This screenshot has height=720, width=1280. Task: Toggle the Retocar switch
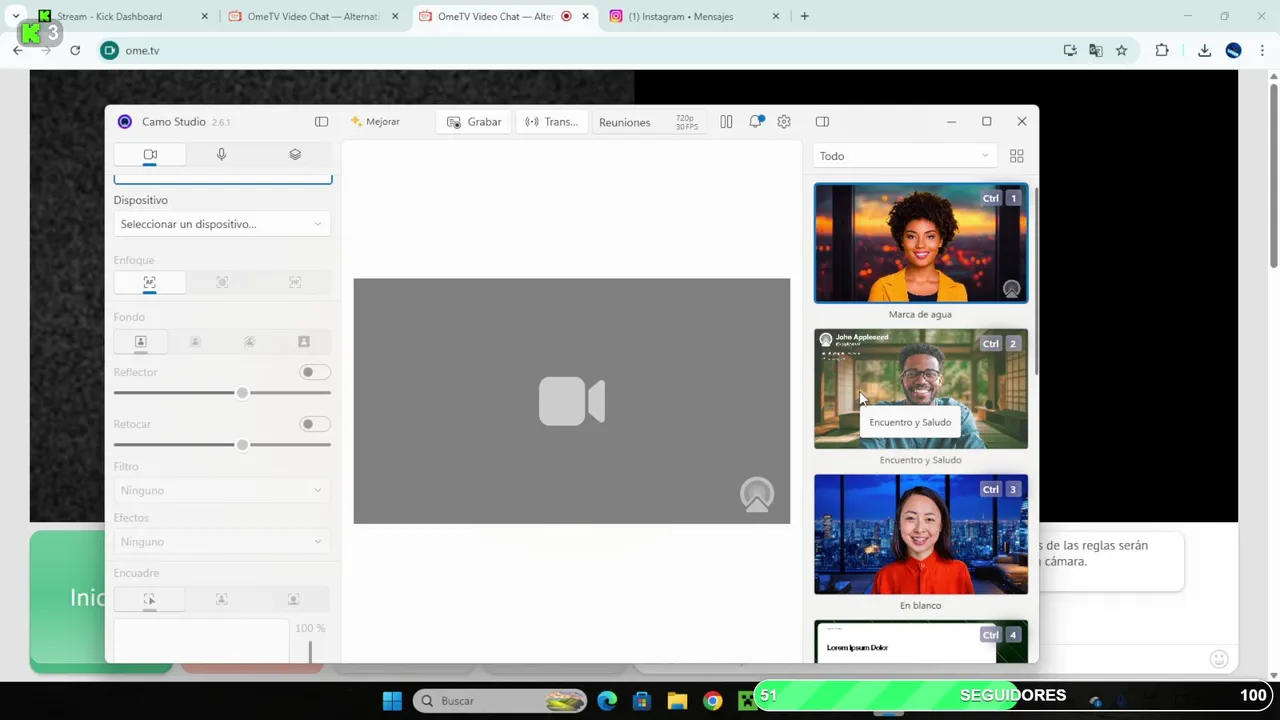(x=314, y=424)
